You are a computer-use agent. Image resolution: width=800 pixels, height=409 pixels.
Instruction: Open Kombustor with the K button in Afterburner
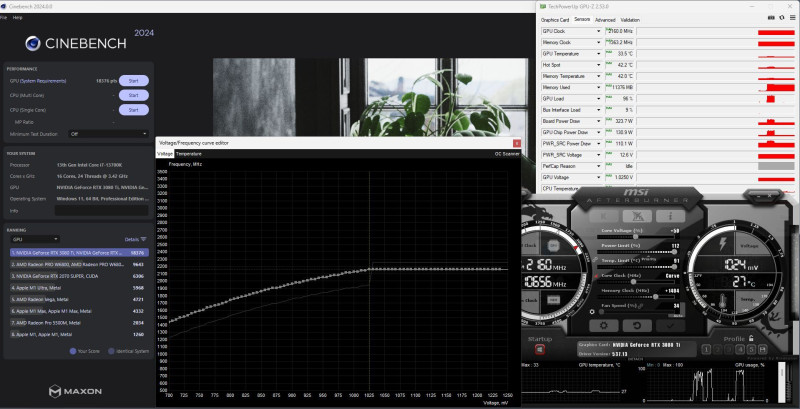click(x=604, y=216)
